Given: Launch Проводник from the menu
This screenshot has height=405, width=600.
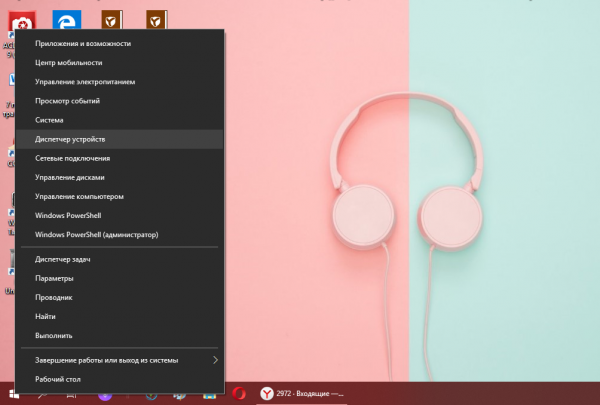Looking at the screenshot, I should [119, 297].
